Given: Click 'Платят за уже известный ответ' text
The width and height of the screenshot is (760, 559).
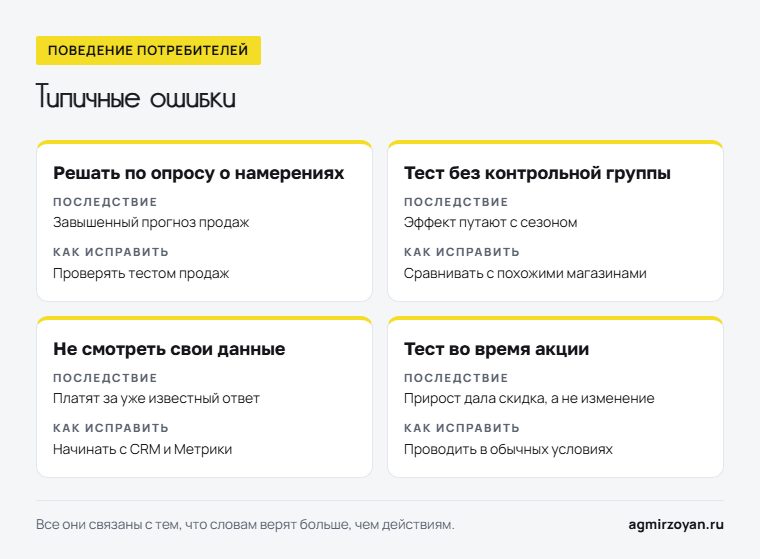Looking at the screenshot, I should click(x=156, y=399).
